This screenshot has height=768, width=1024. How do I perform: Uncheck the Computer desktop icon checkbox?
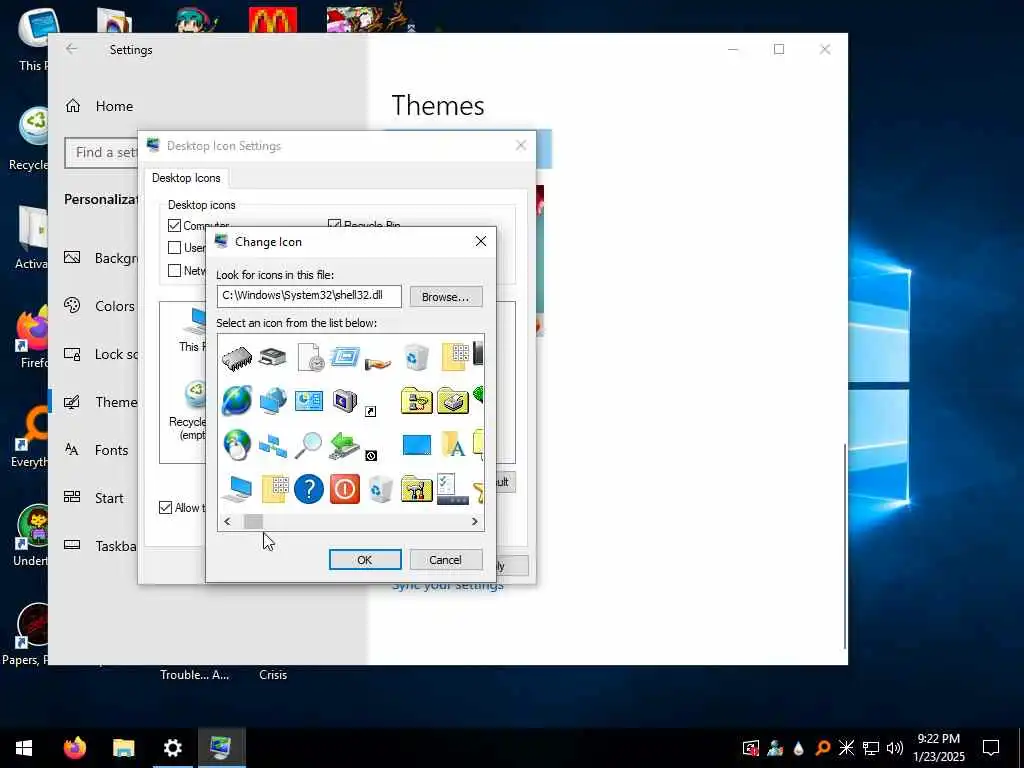point(174,225)
